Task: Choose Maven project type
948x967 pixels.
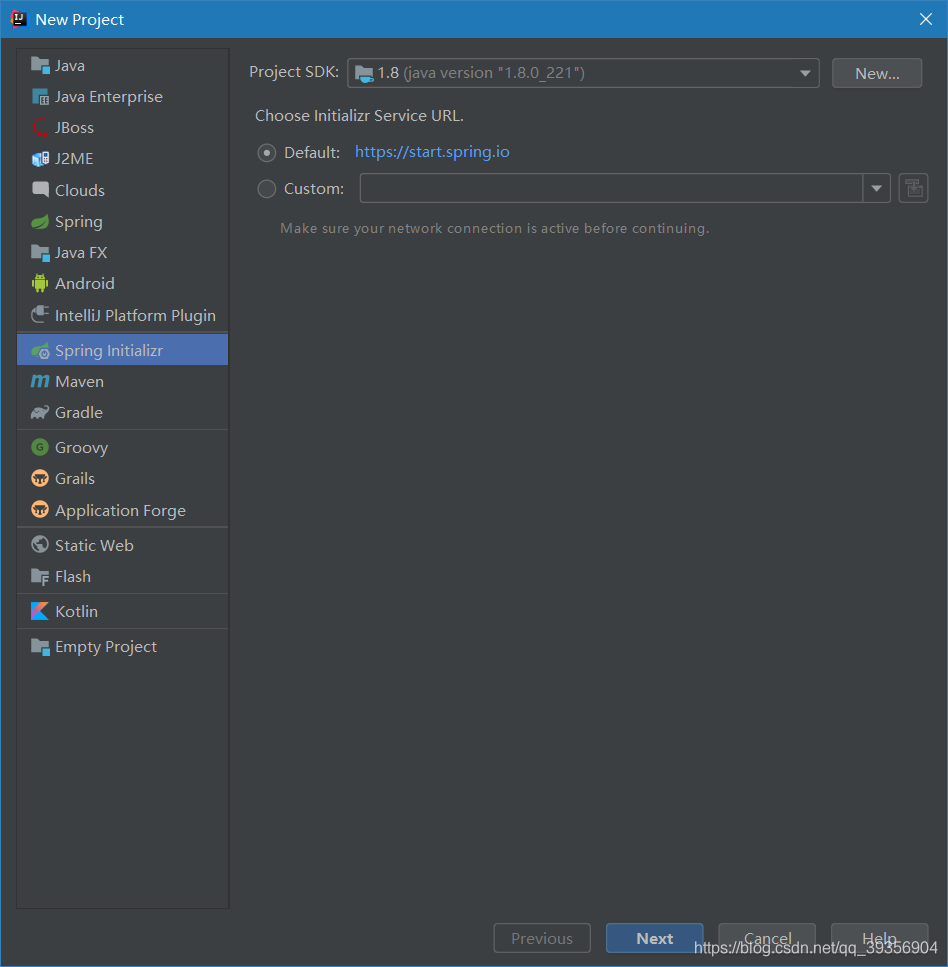Action: 123,381
